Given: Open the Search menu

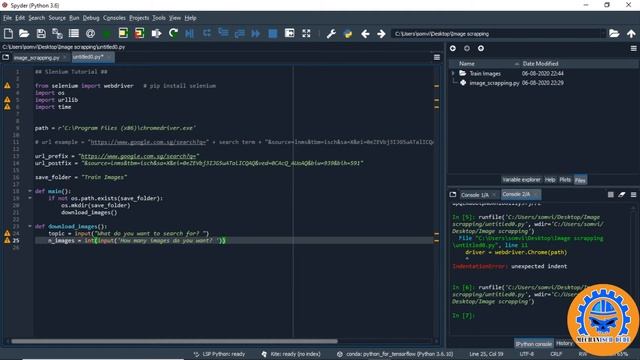Looking at the screenshot, I should [36, 18].
